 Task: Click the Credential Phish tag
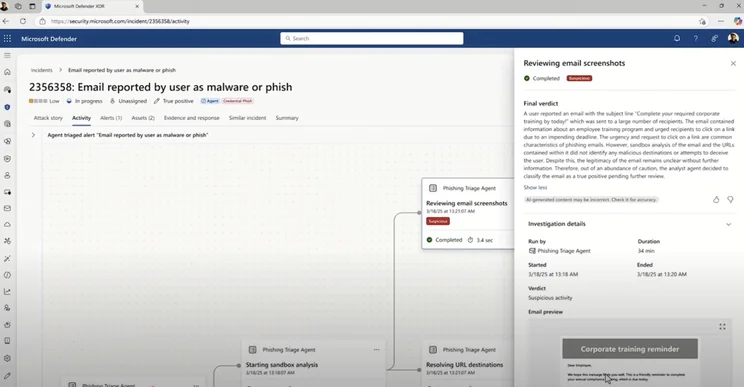[237, 101]
